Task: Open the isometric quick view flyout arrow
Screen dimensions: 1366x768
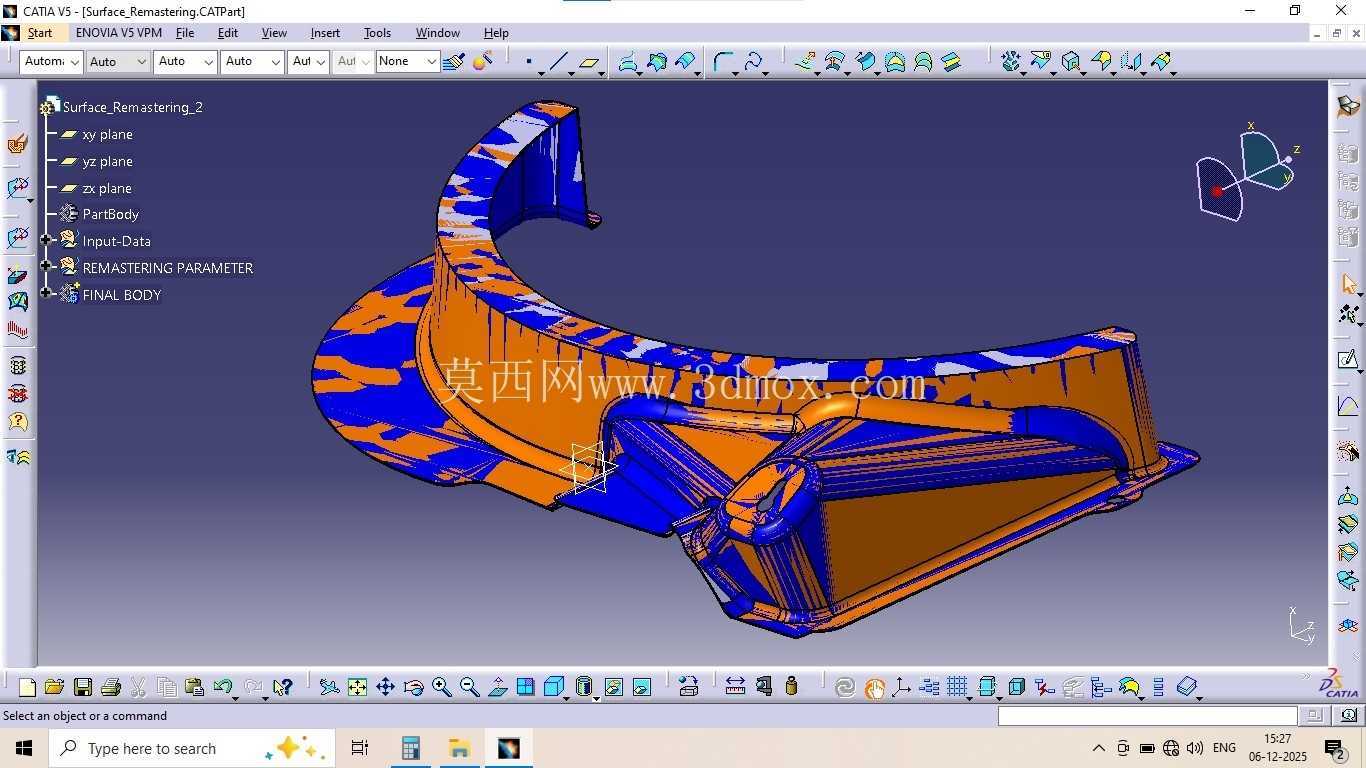Action: click(566, 697)
